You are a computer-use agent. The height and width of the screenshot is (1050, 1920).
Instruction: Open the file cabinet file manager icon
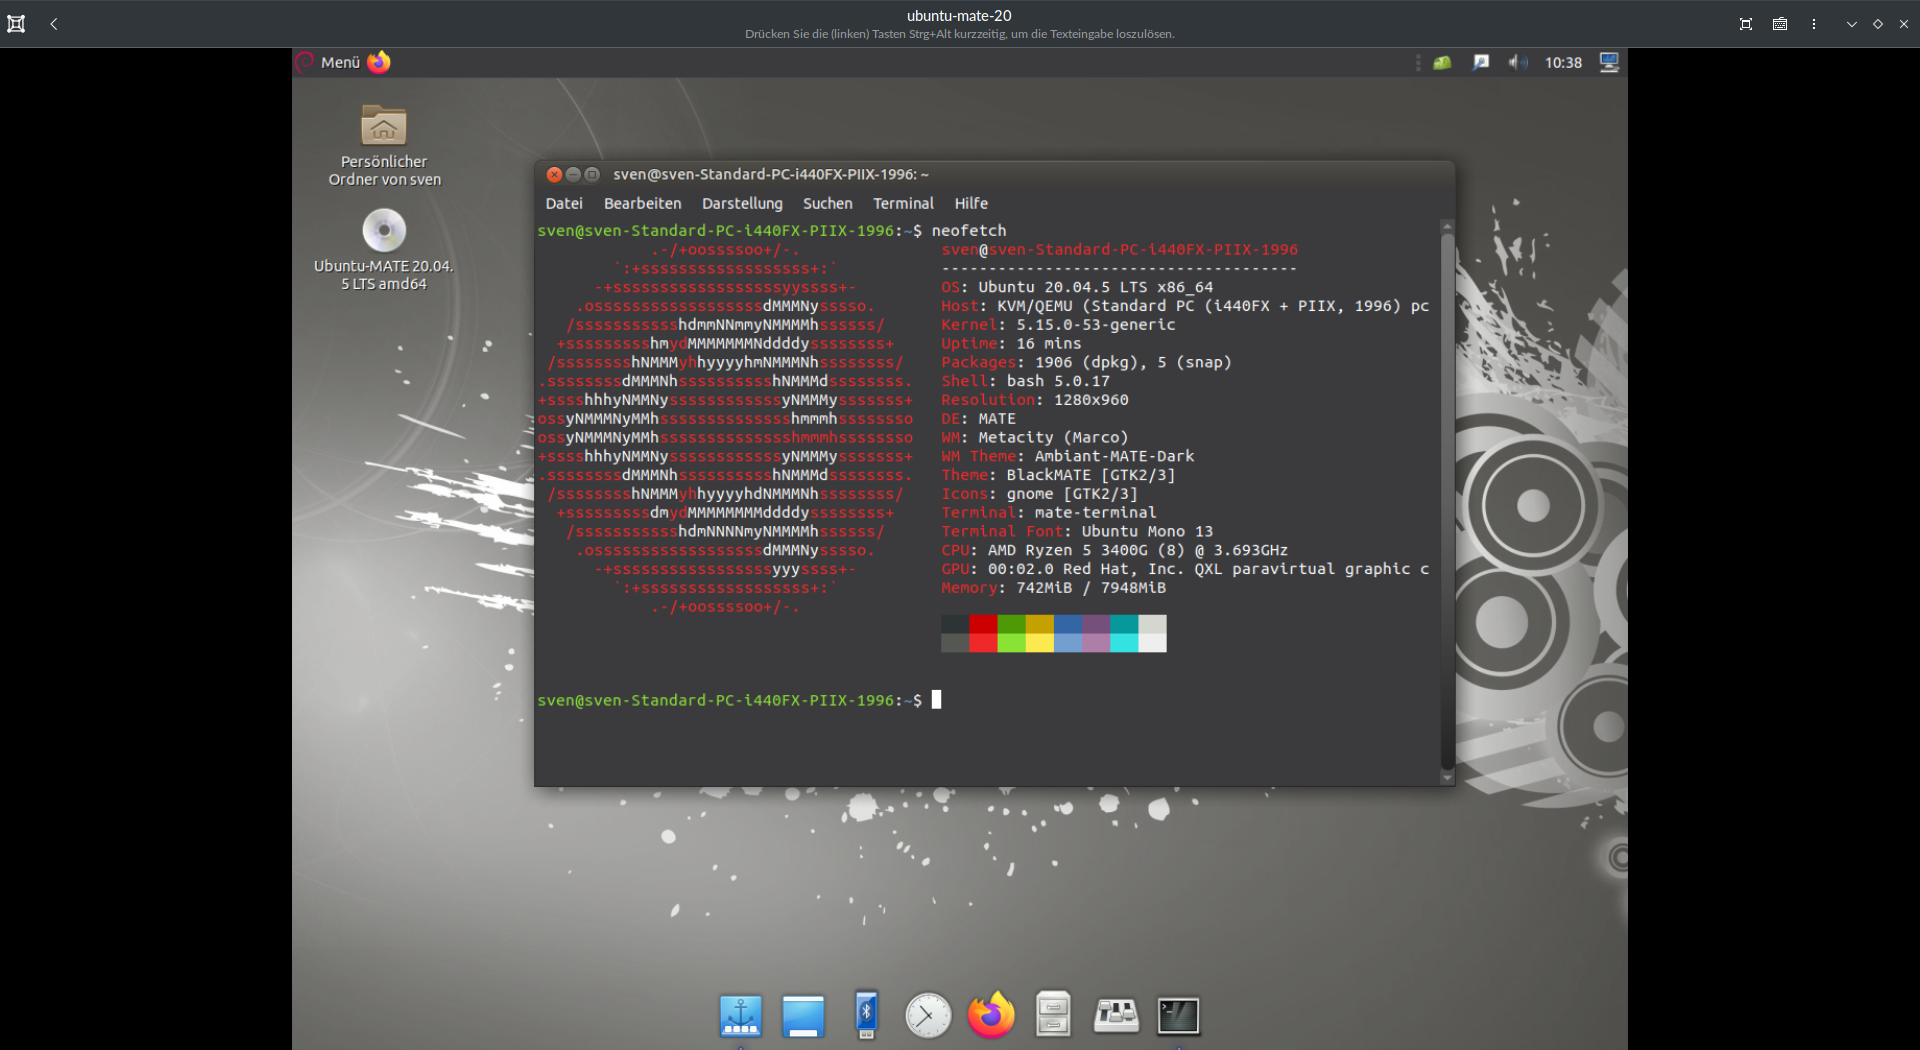pyautogui.click(x=1053, y=1015)
